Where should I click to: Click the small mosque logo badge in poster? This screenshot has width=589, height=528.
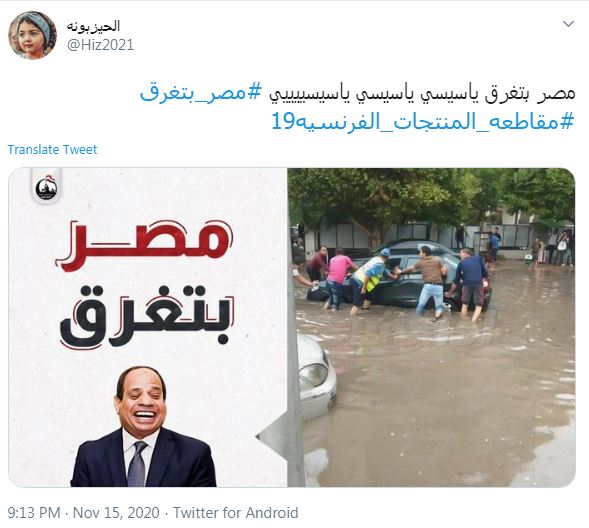point(46,188)
